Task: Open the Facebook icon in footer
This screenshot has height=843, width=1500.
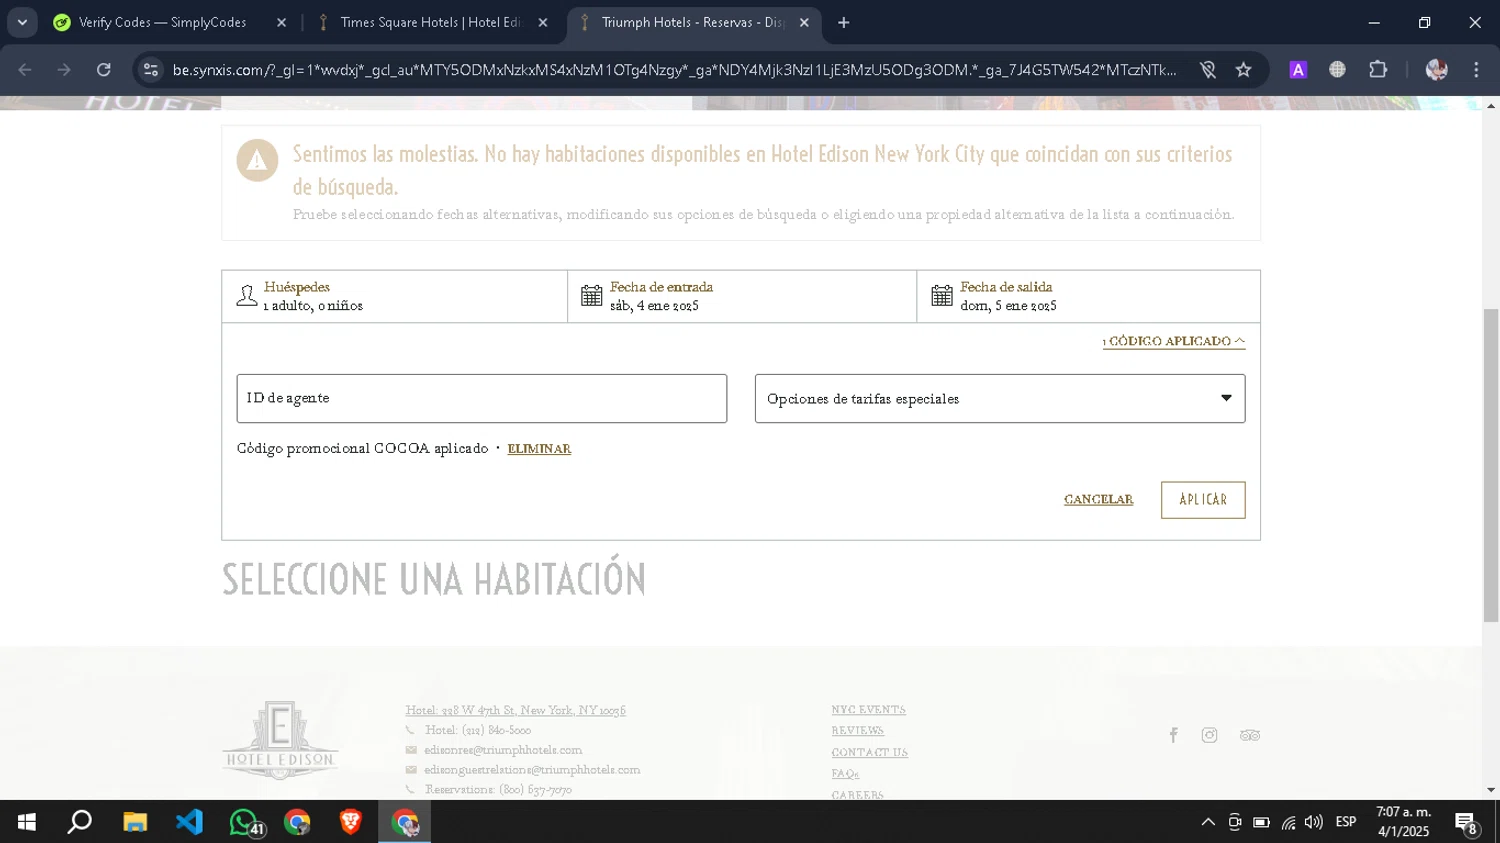Action: (x=1173, y=735)
